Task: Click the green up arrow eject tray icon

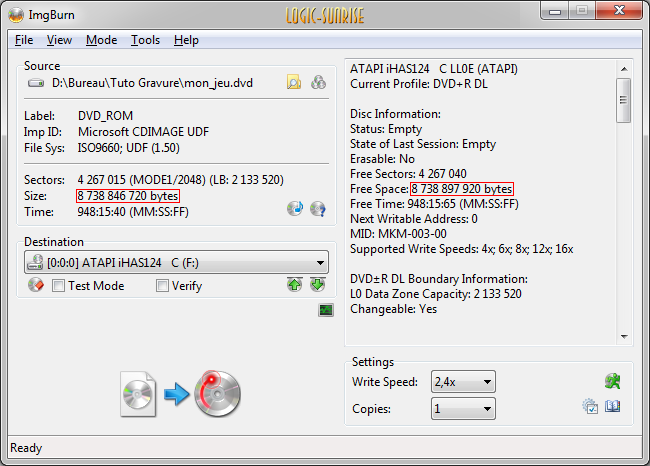Action: [x=294, y=284]
